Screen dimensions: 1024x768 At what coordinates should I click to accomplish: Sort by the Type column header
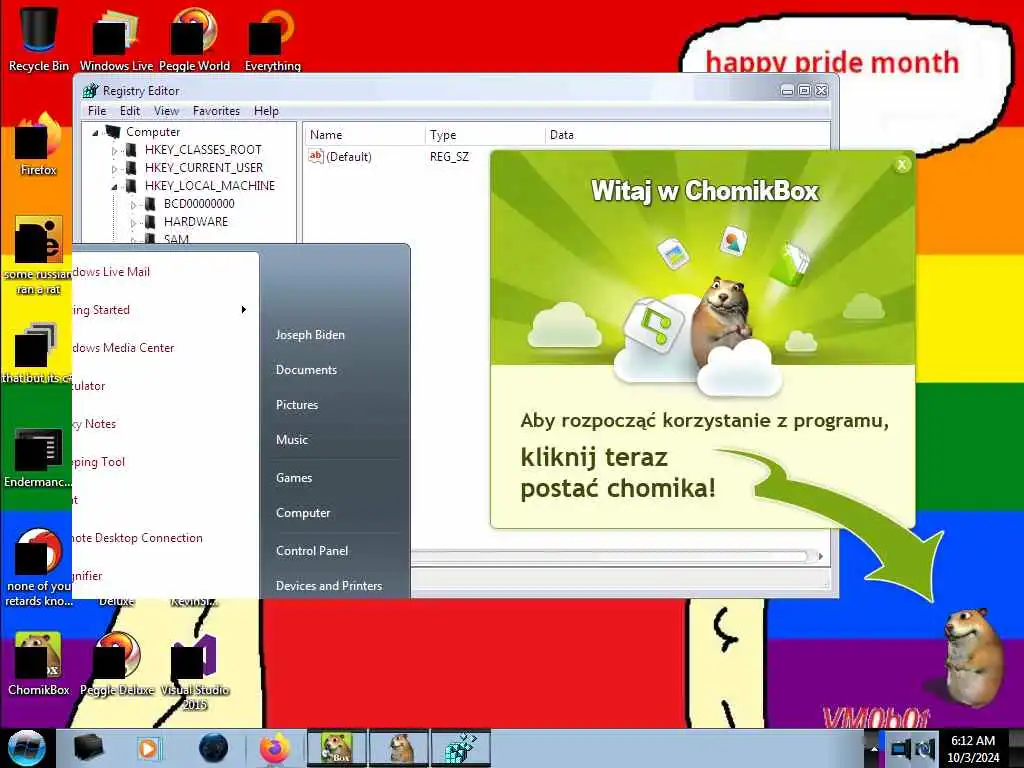click(x=485, y=135)
